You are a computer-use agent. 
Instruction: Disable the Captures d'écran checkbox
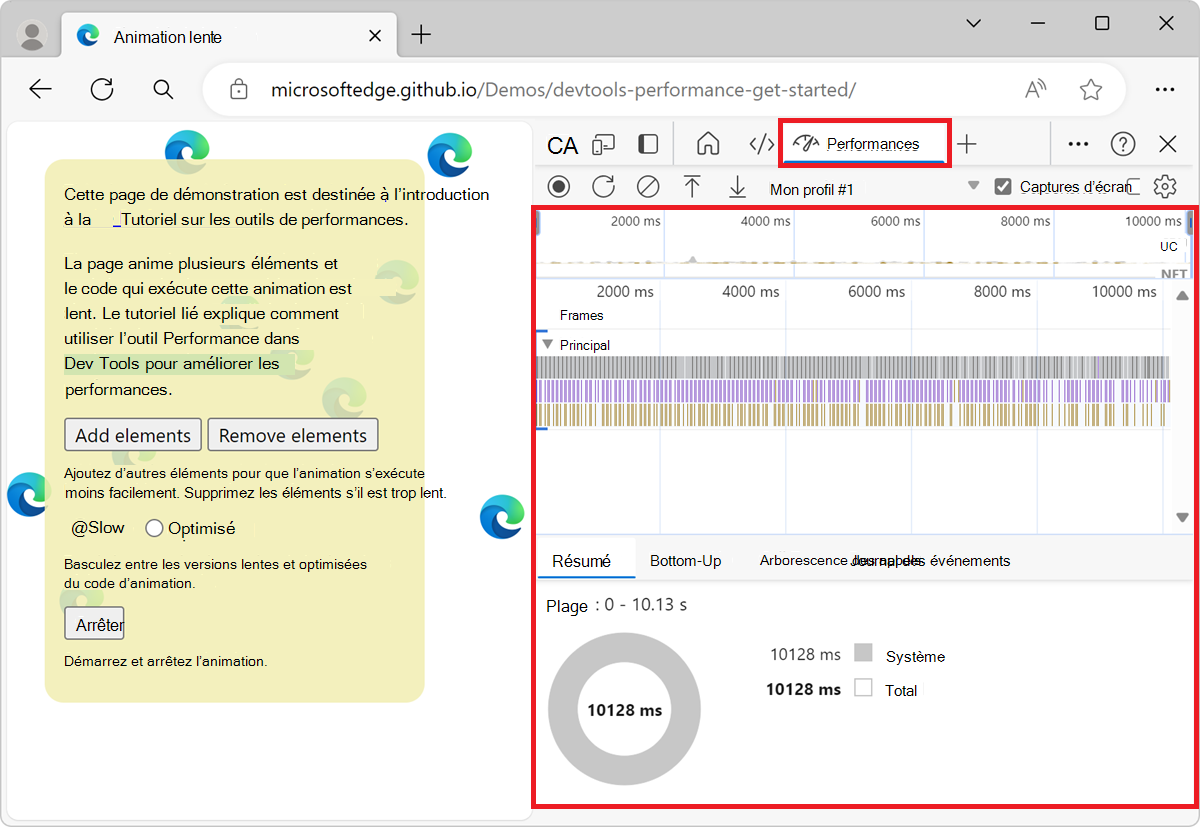[1003, 187]
